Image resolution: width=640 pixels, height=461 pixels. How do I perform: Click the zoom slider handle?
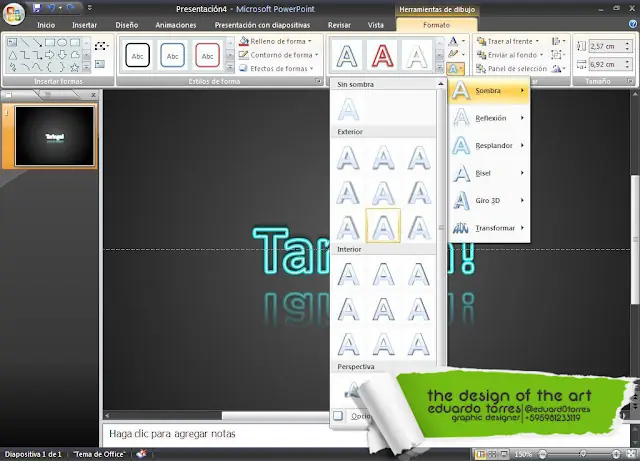pyautogui.click(x=583, y=454)
